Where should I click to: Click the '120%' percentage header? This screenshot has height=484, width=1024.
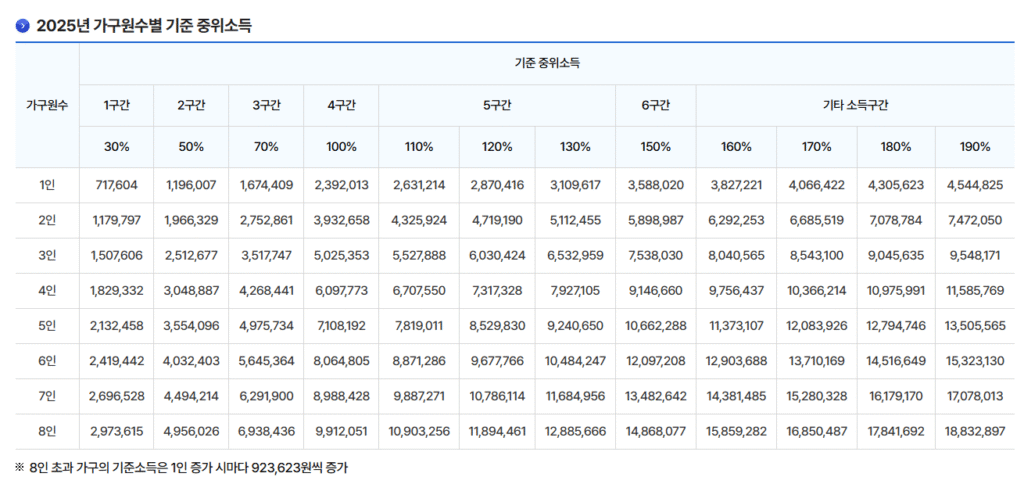497,147
